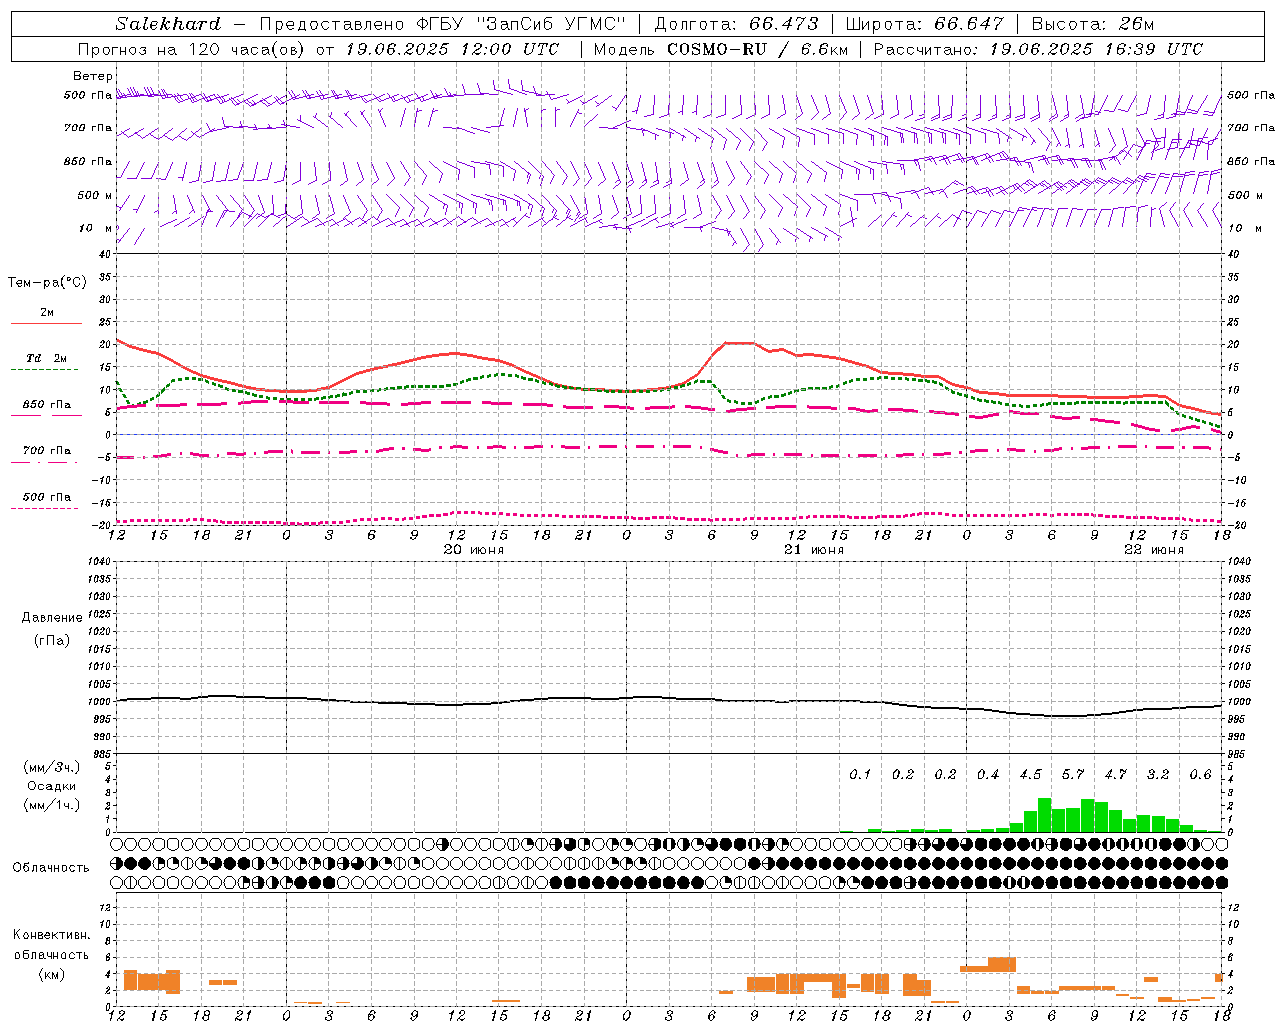Click the "700 гПа" temperature legend entry
This screenshot has width=1280, height=1024.
pyautogui.click(x=47, y=451)
